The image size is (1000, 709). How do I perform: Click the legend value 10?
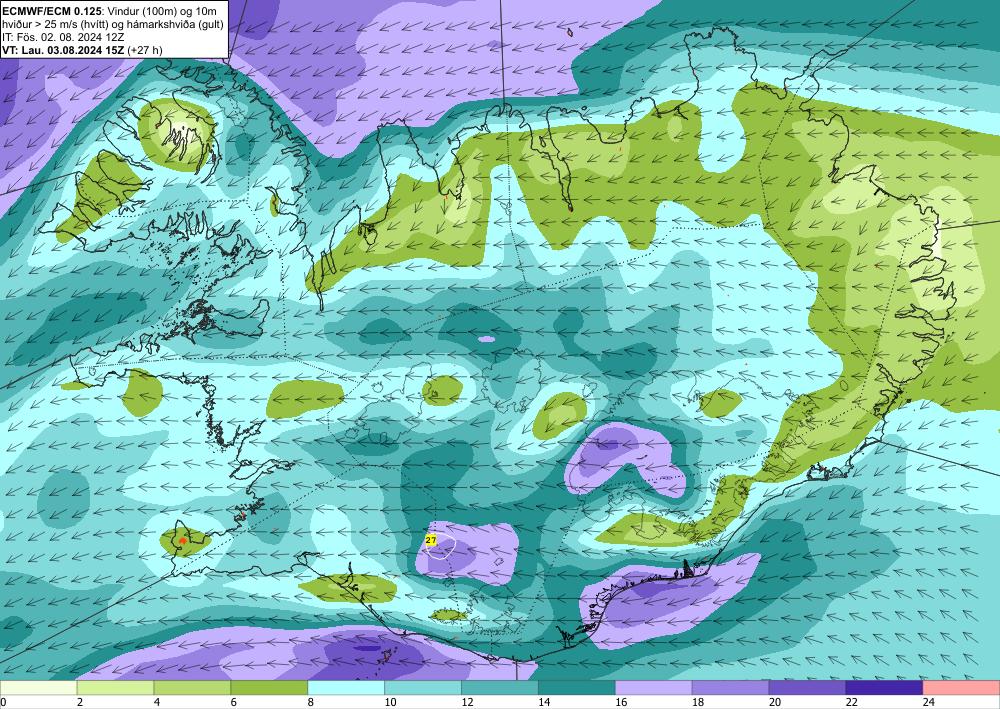(x=390, y=702)
